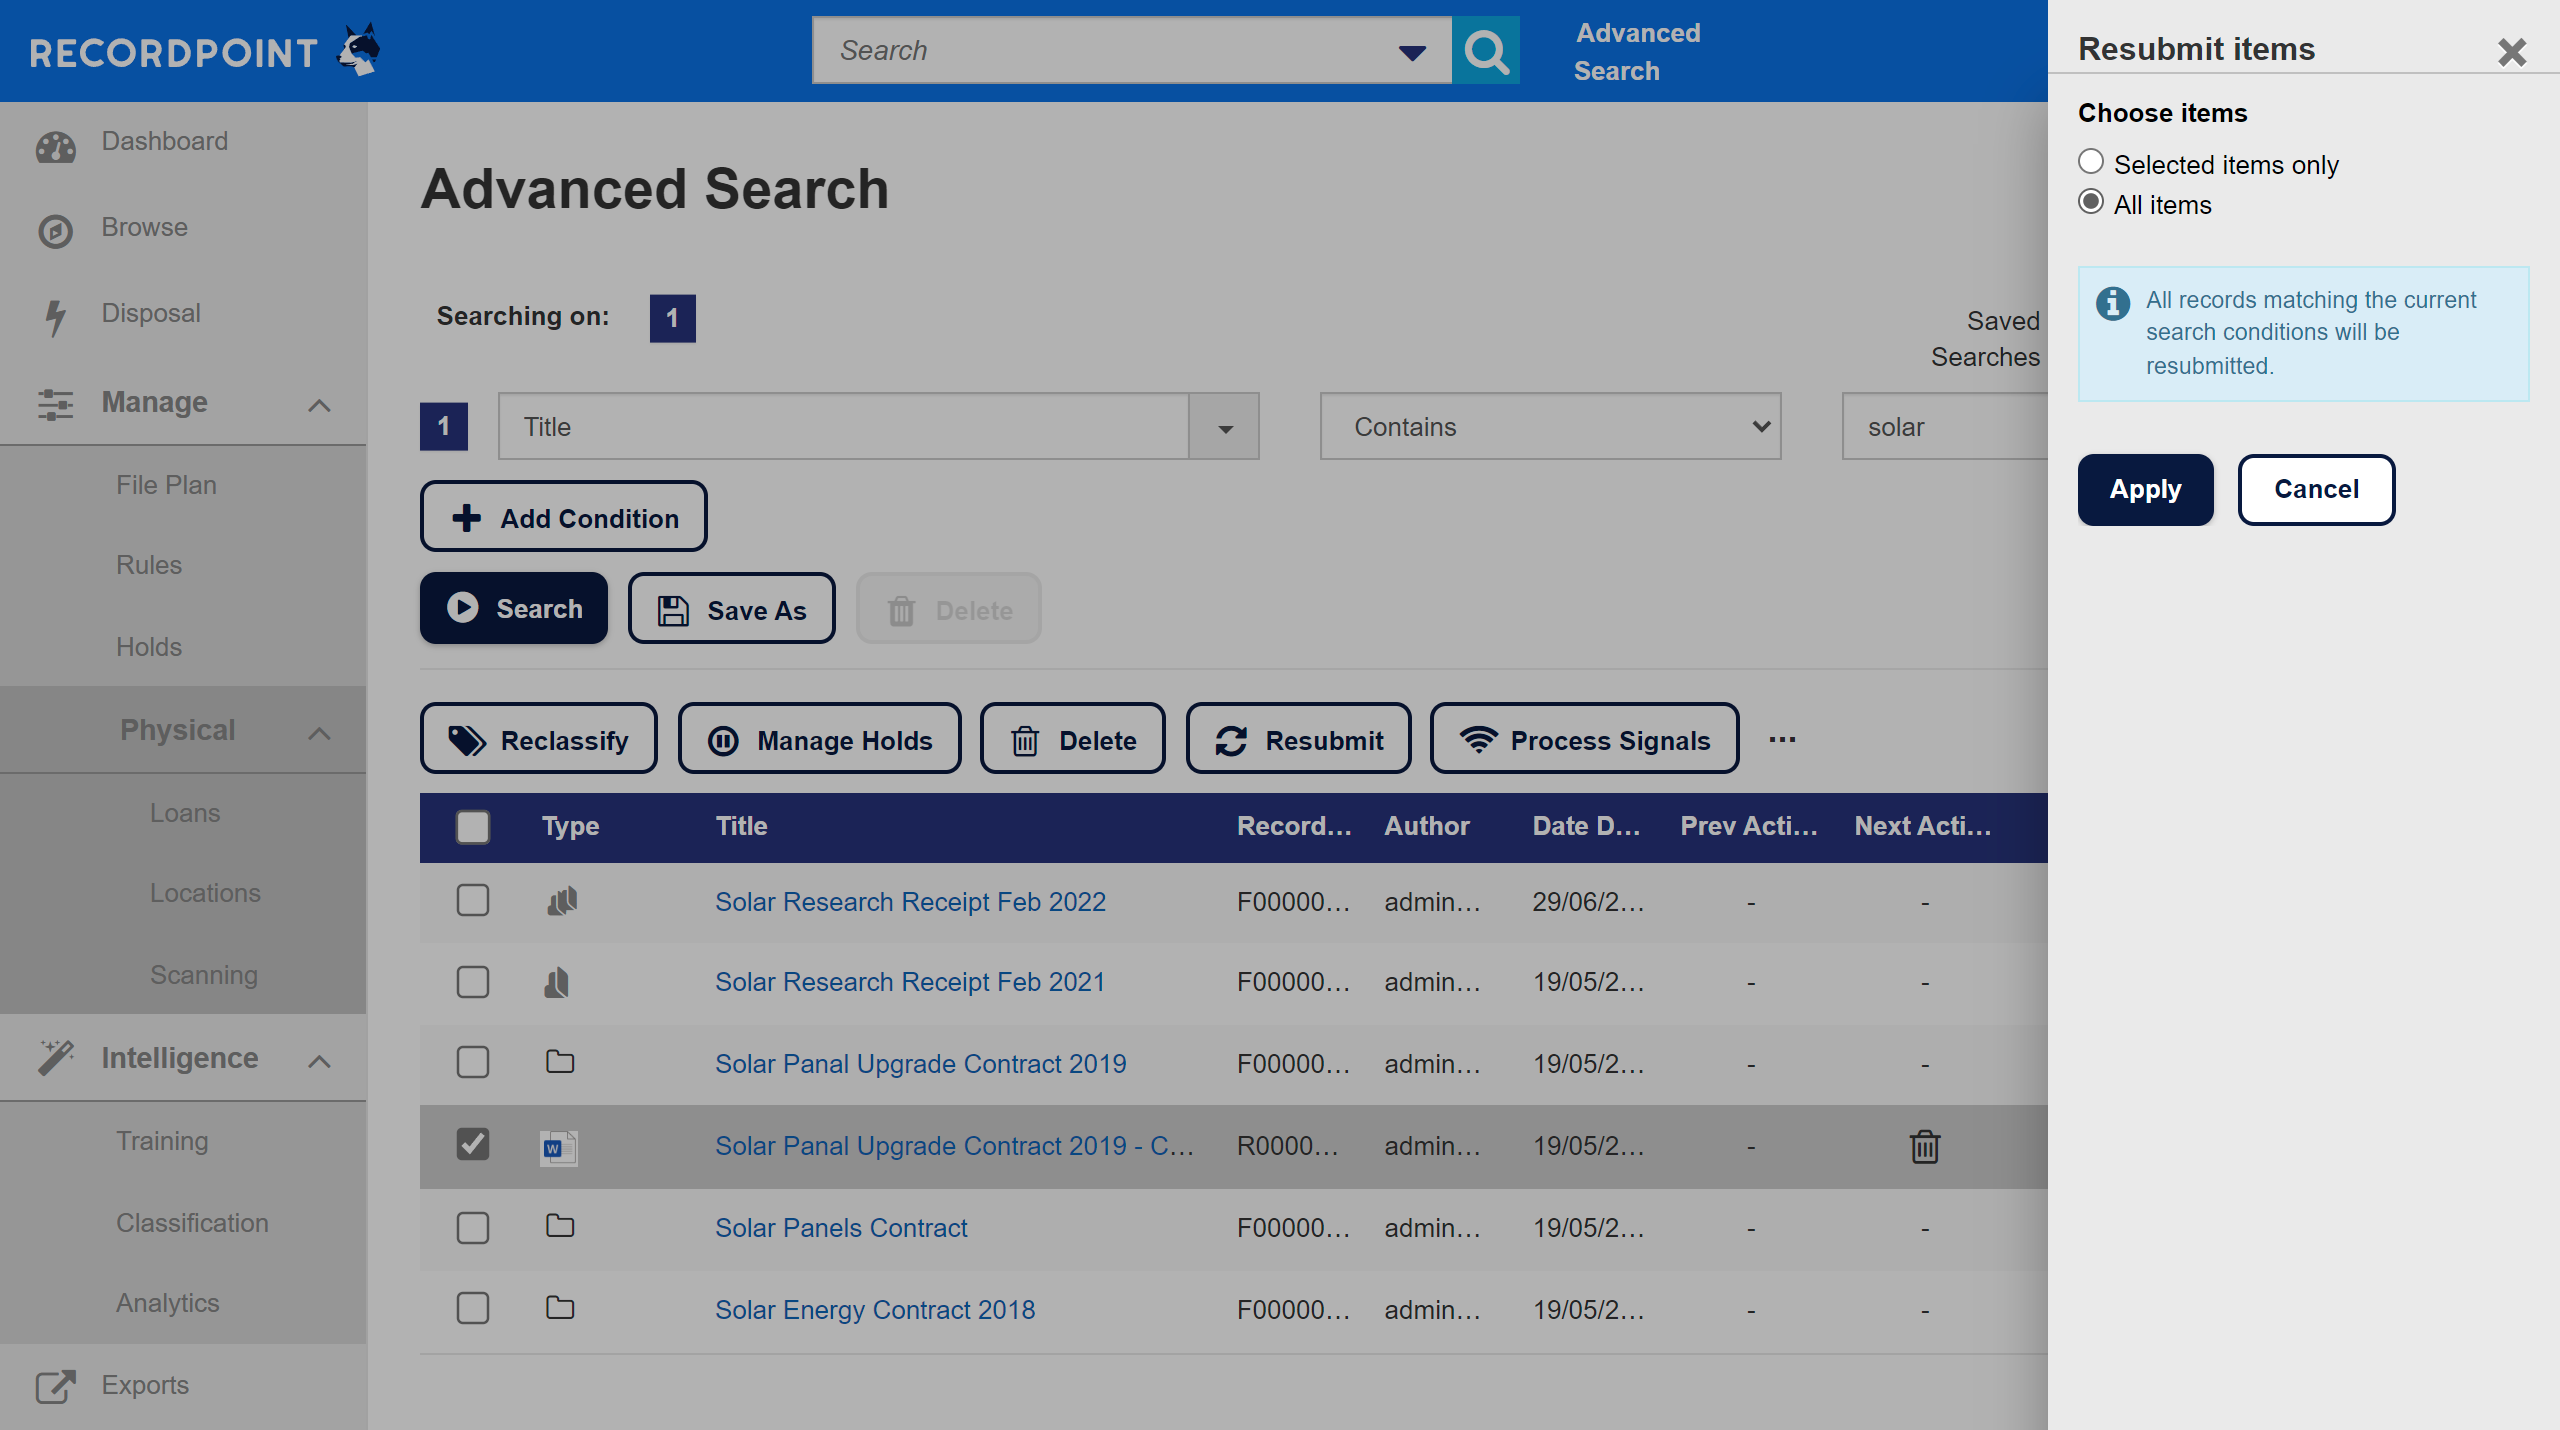Uncheck the selected Solar Panal Upgrade Contract row

(473, 1144)
